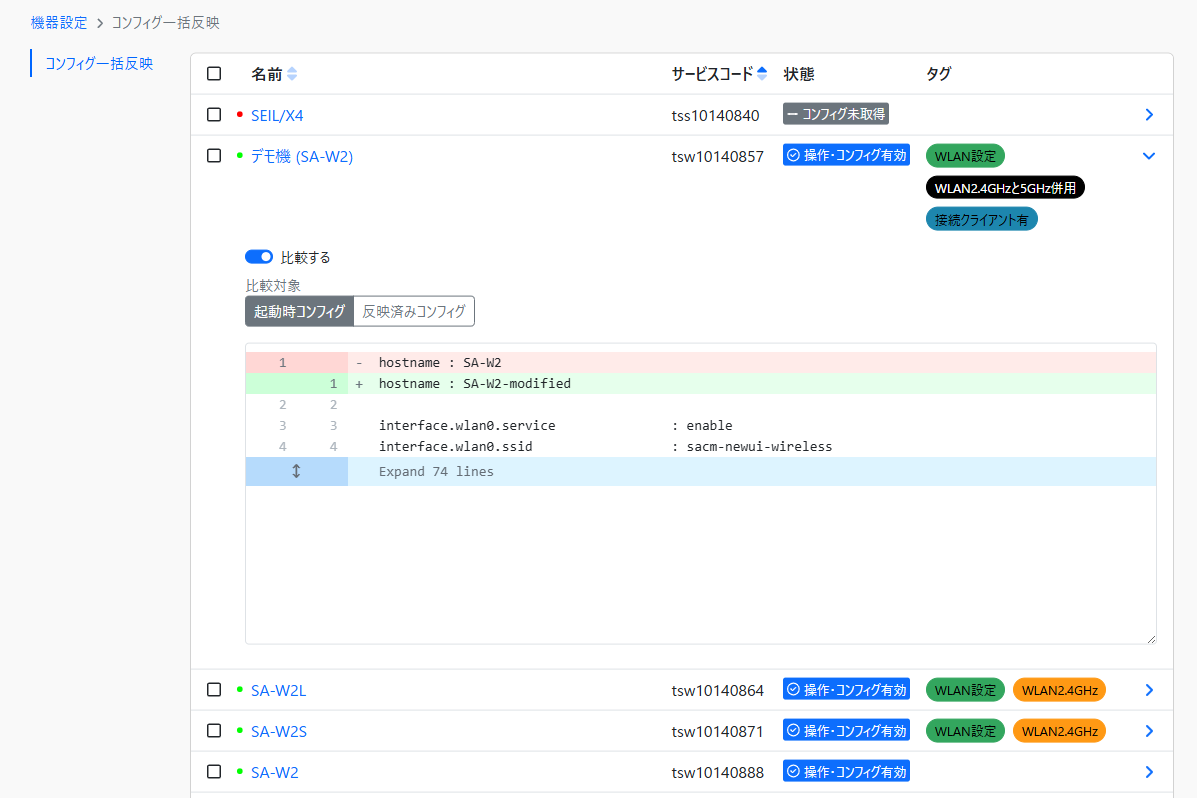This screenshot has height=798, width=1197.
Task: Grab the diff box resize handle
Action: tap(1150, 638)
